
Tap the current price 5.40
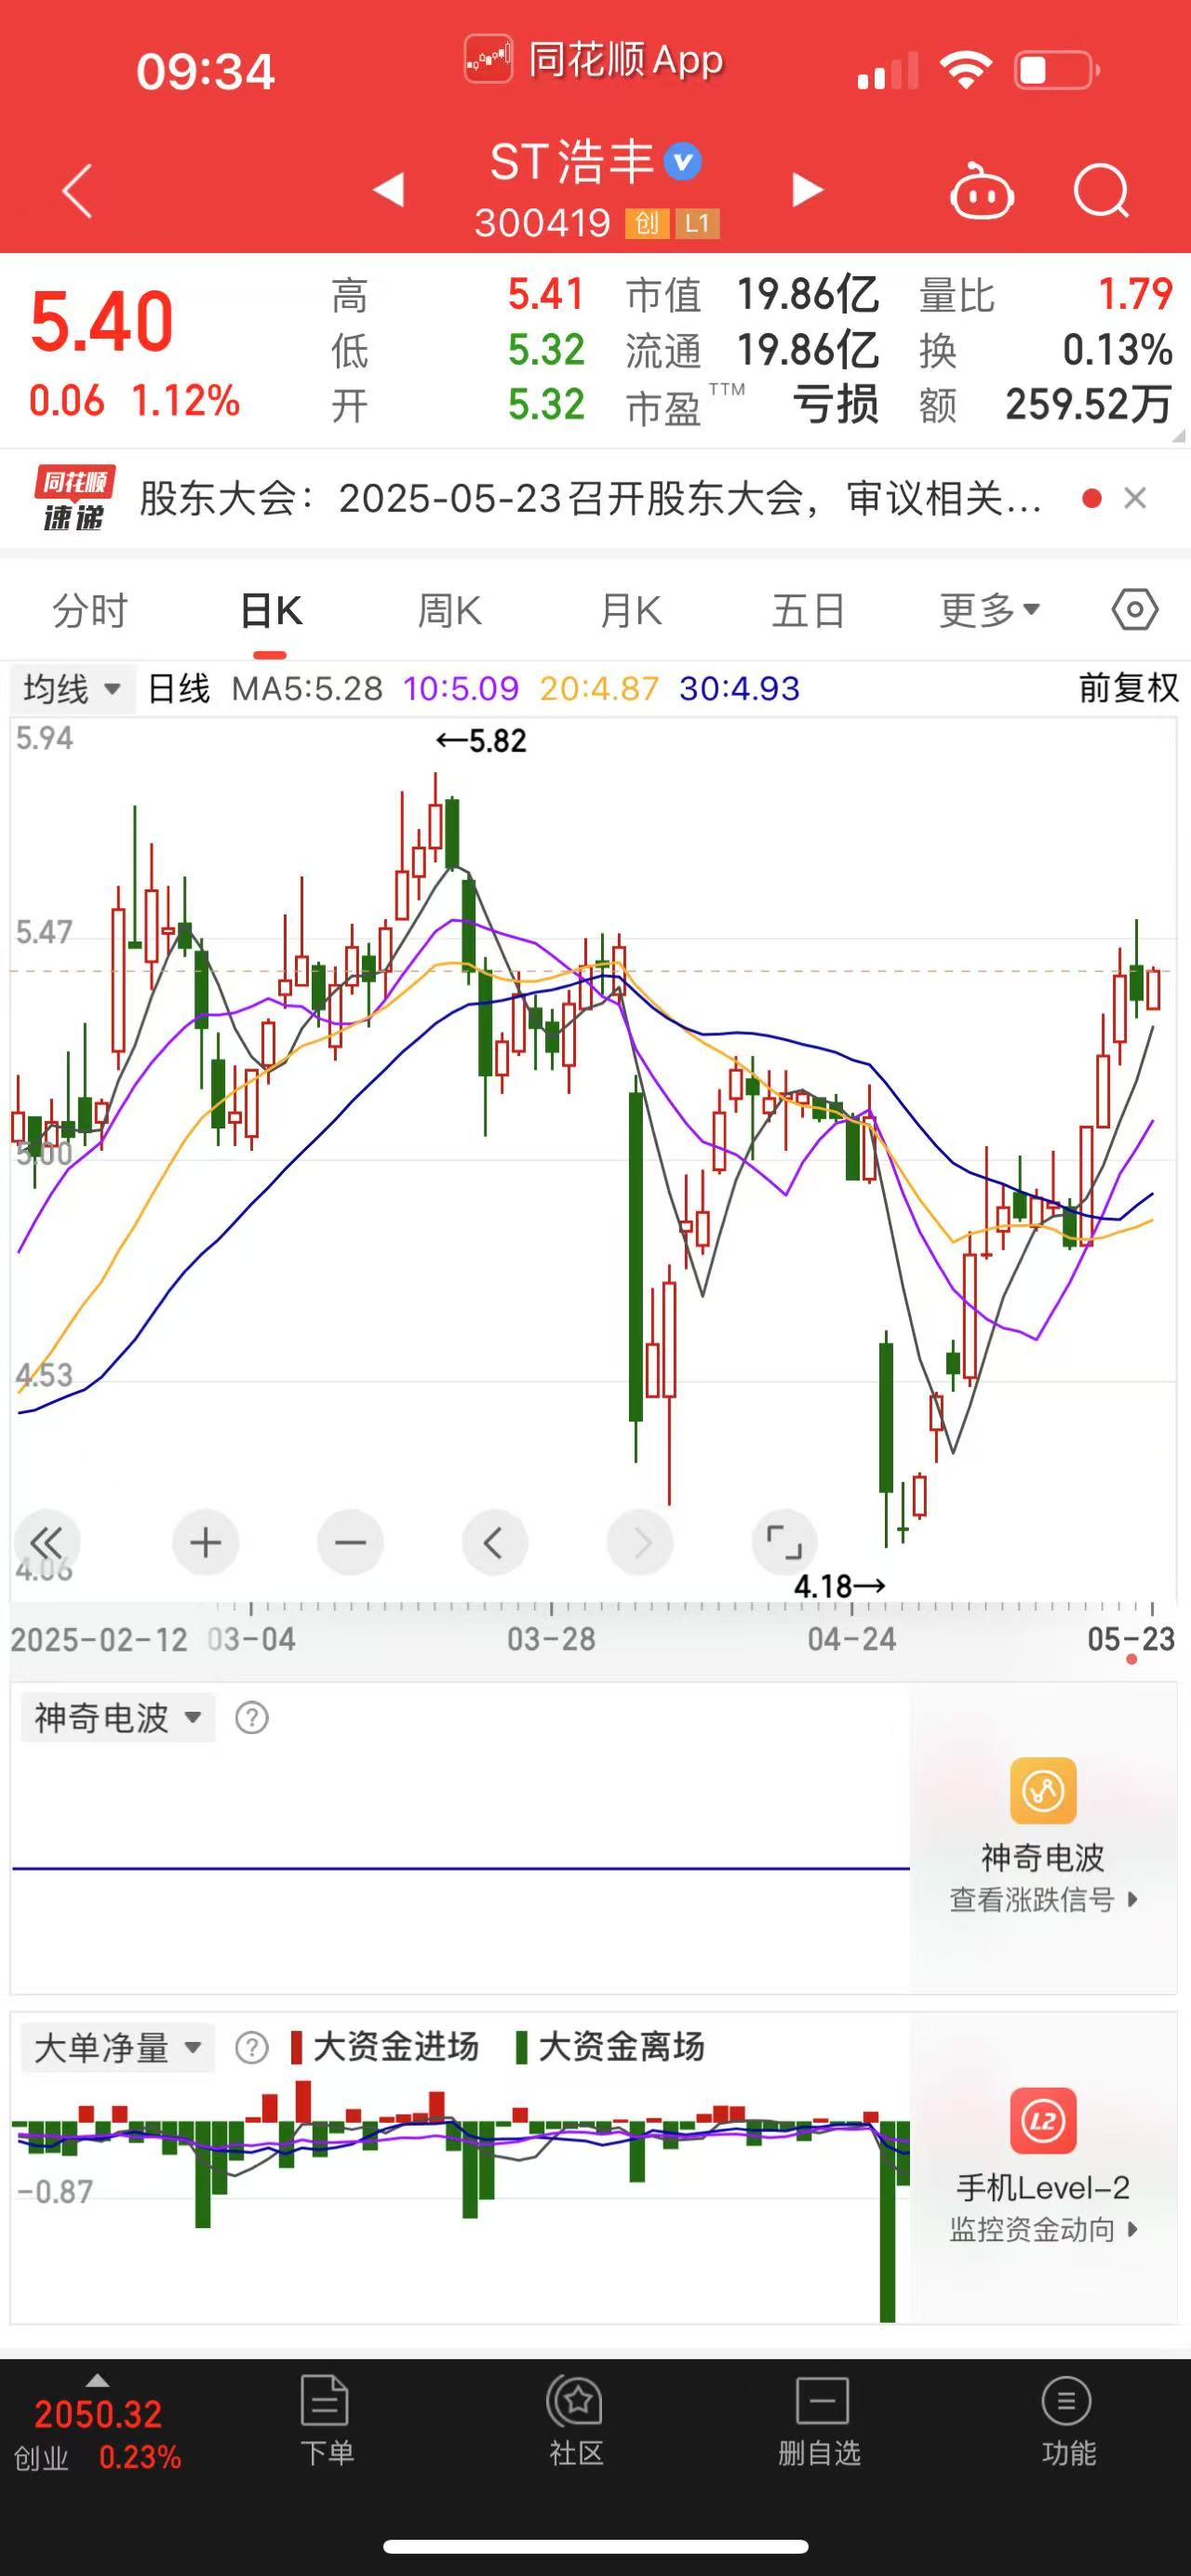(x=102, y=322)
